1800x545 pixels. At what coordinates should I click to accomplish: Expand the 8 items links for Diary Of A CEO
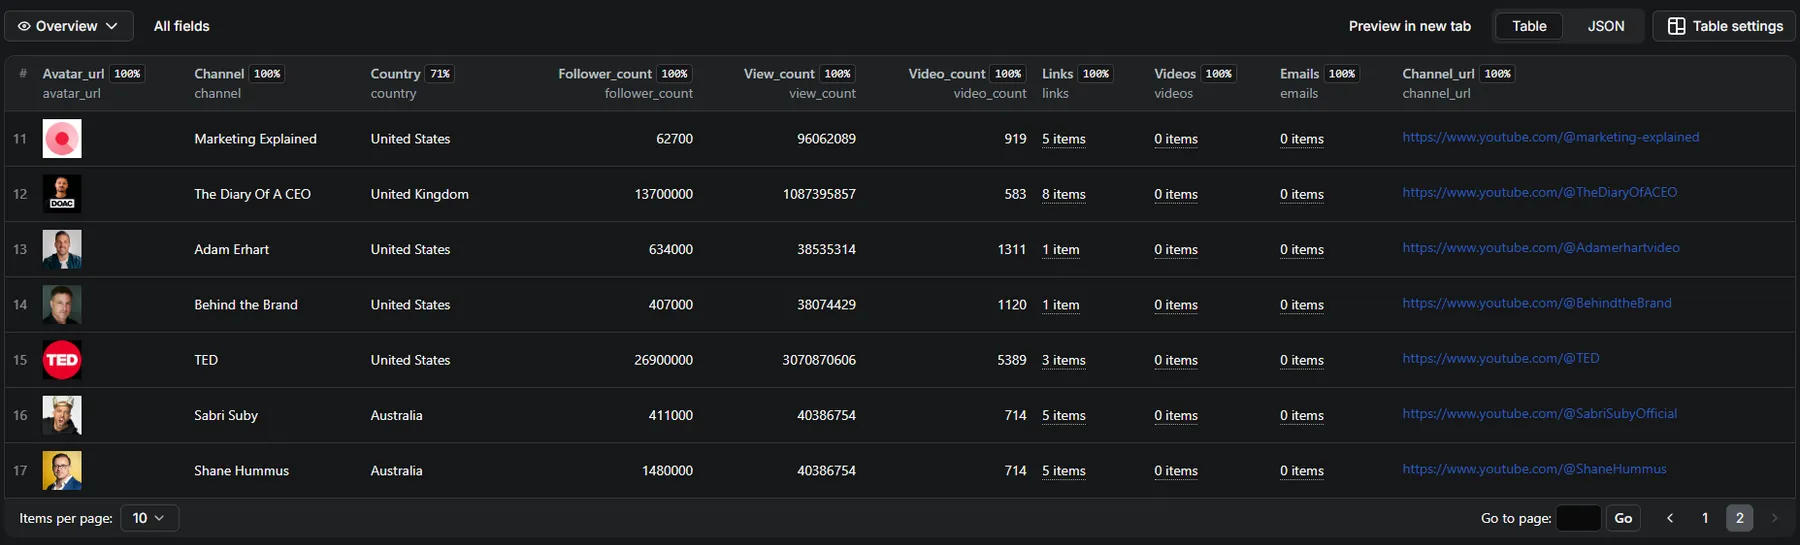coord(1063,194)
